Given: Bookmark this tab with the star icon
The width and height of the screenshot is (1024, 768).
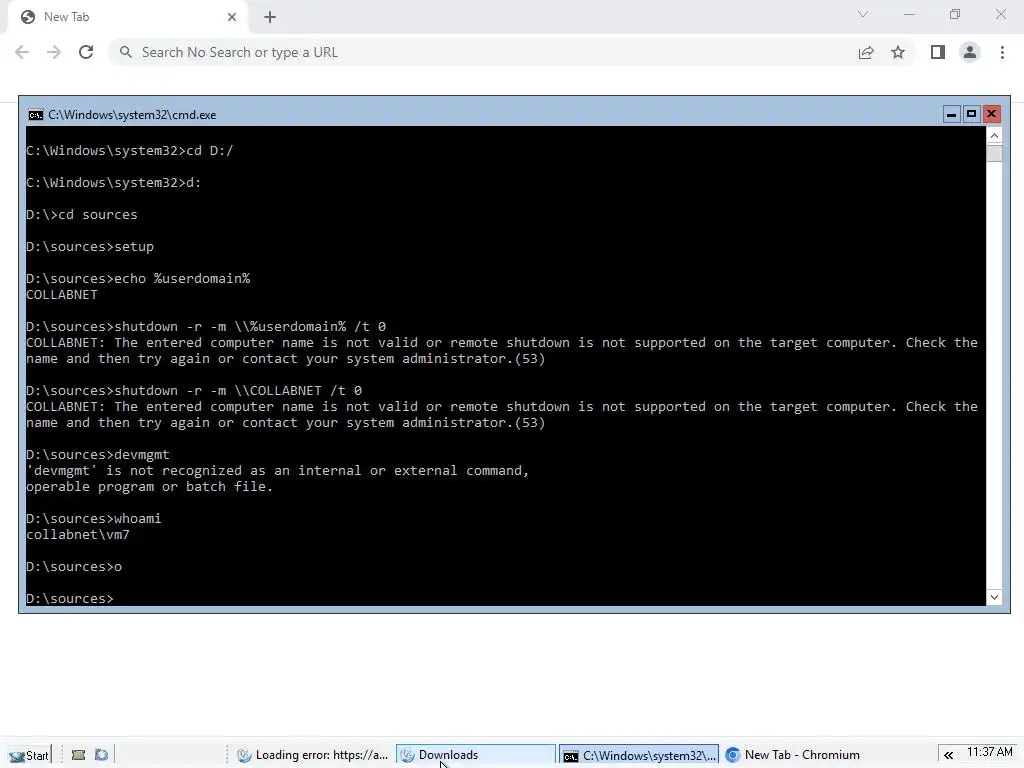Looking at the screenshot, I should point(898,52).
